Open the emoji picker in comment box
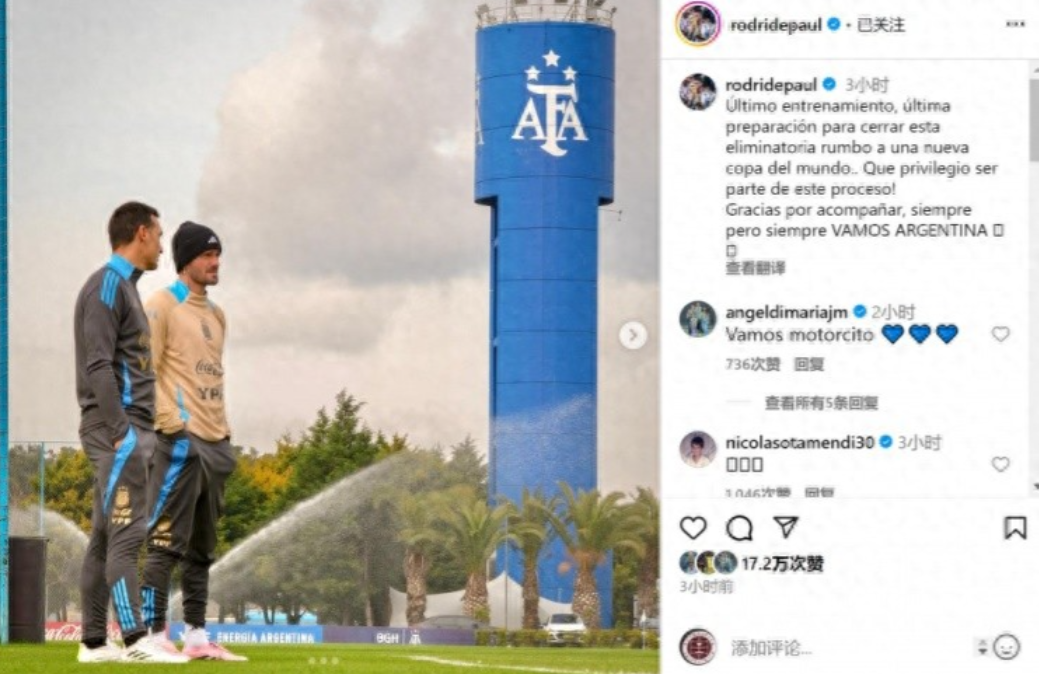The image size is (1039, 674). tap(1007, 647)
